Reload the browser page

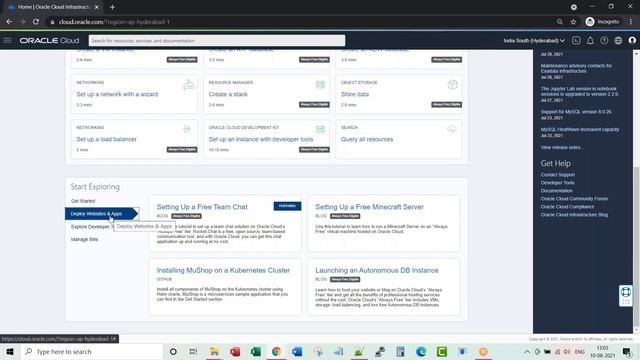pos(36,22)
